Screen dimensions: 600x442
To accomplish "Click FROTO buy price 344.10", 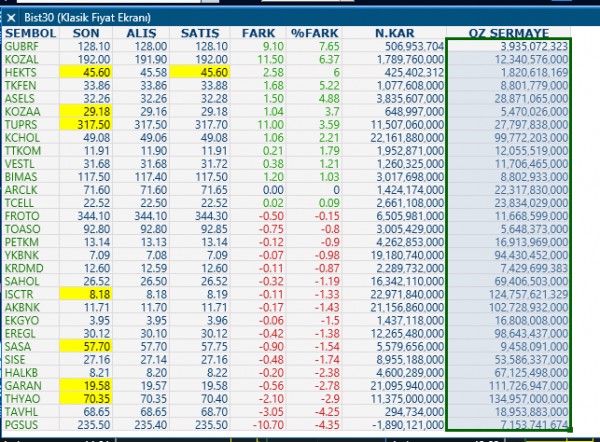I will (150, 216).
